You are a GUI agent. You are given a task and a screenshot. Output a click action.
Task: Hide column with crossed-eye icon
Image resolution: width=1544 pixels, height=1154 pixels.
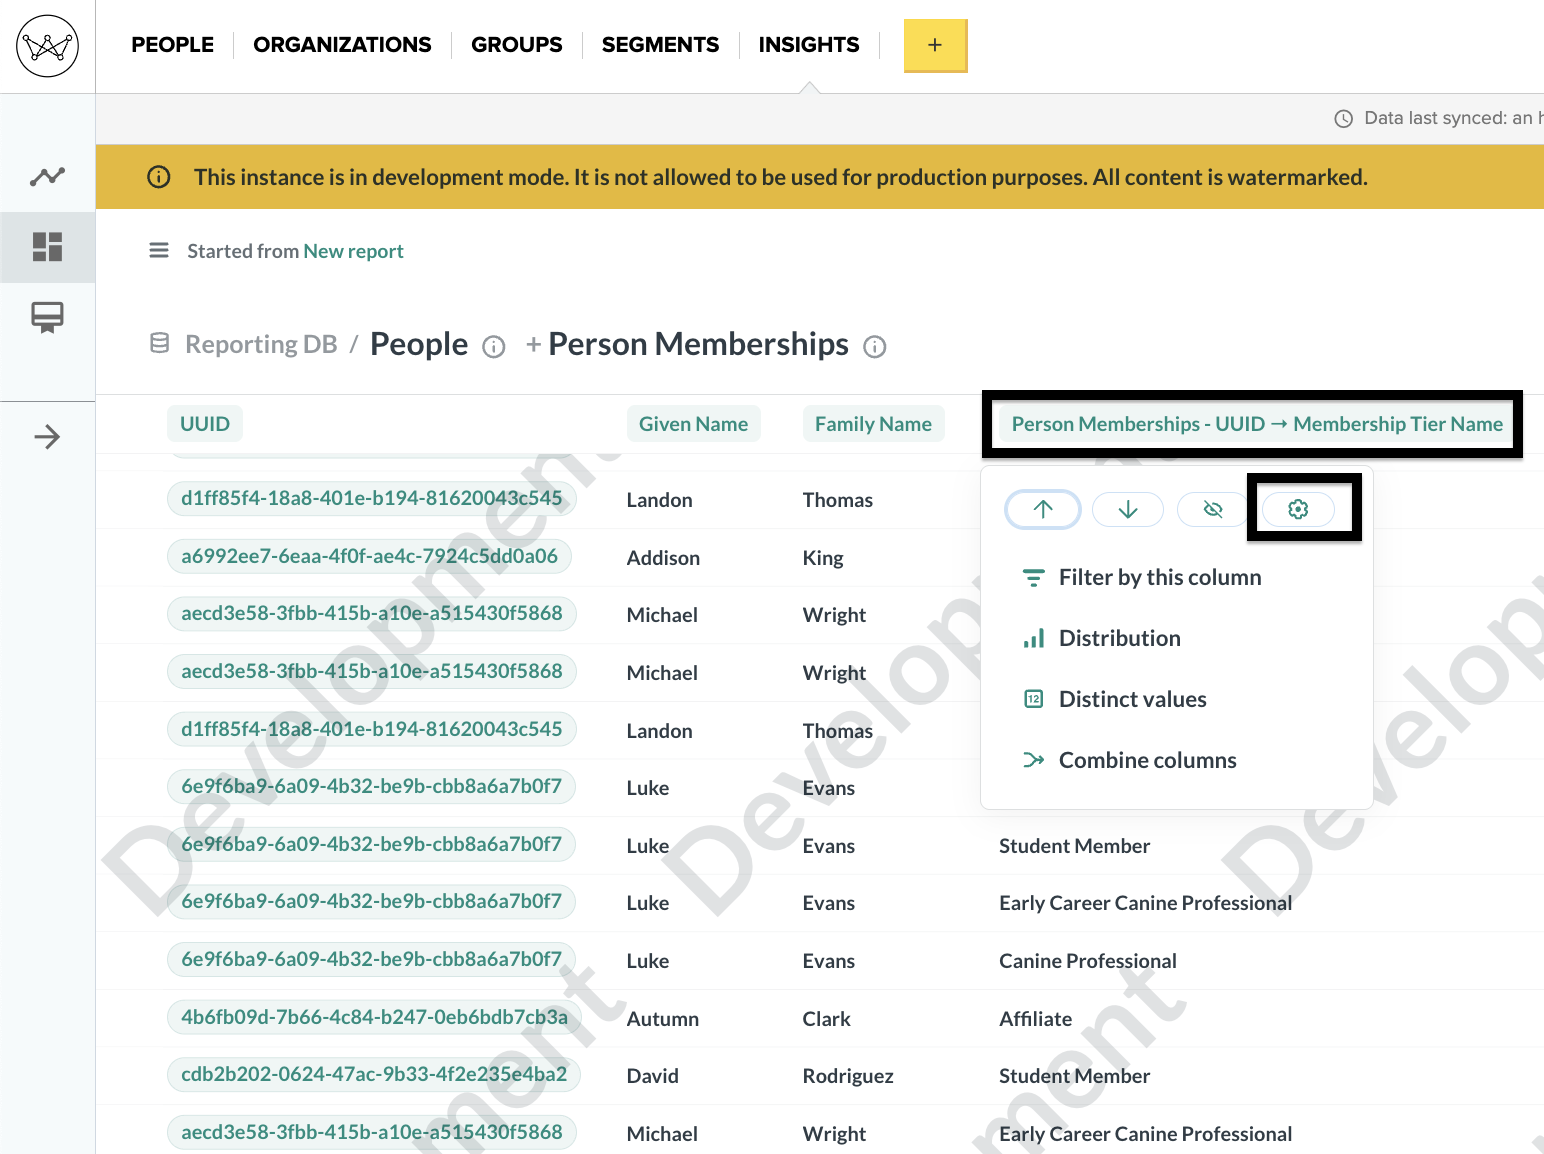pyautogui.click(x=1213, y=509)
